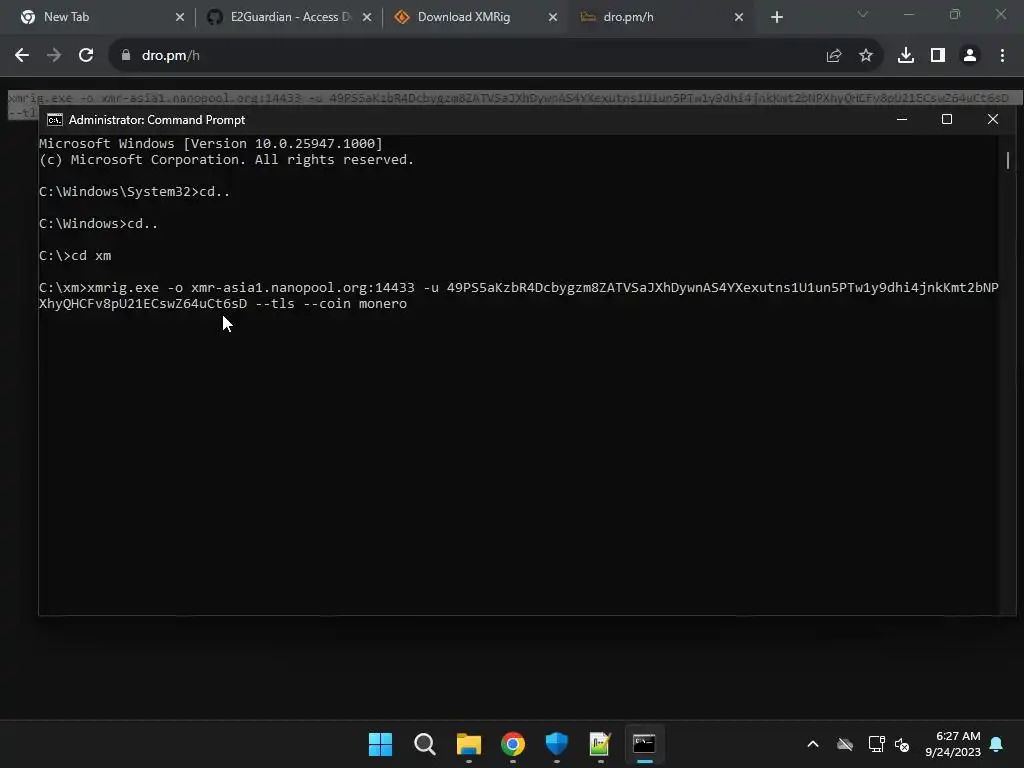Click the muted volume tray icon
This screenshot has height=768, width=1024.
pyautogui.click(x=902, y=744)
